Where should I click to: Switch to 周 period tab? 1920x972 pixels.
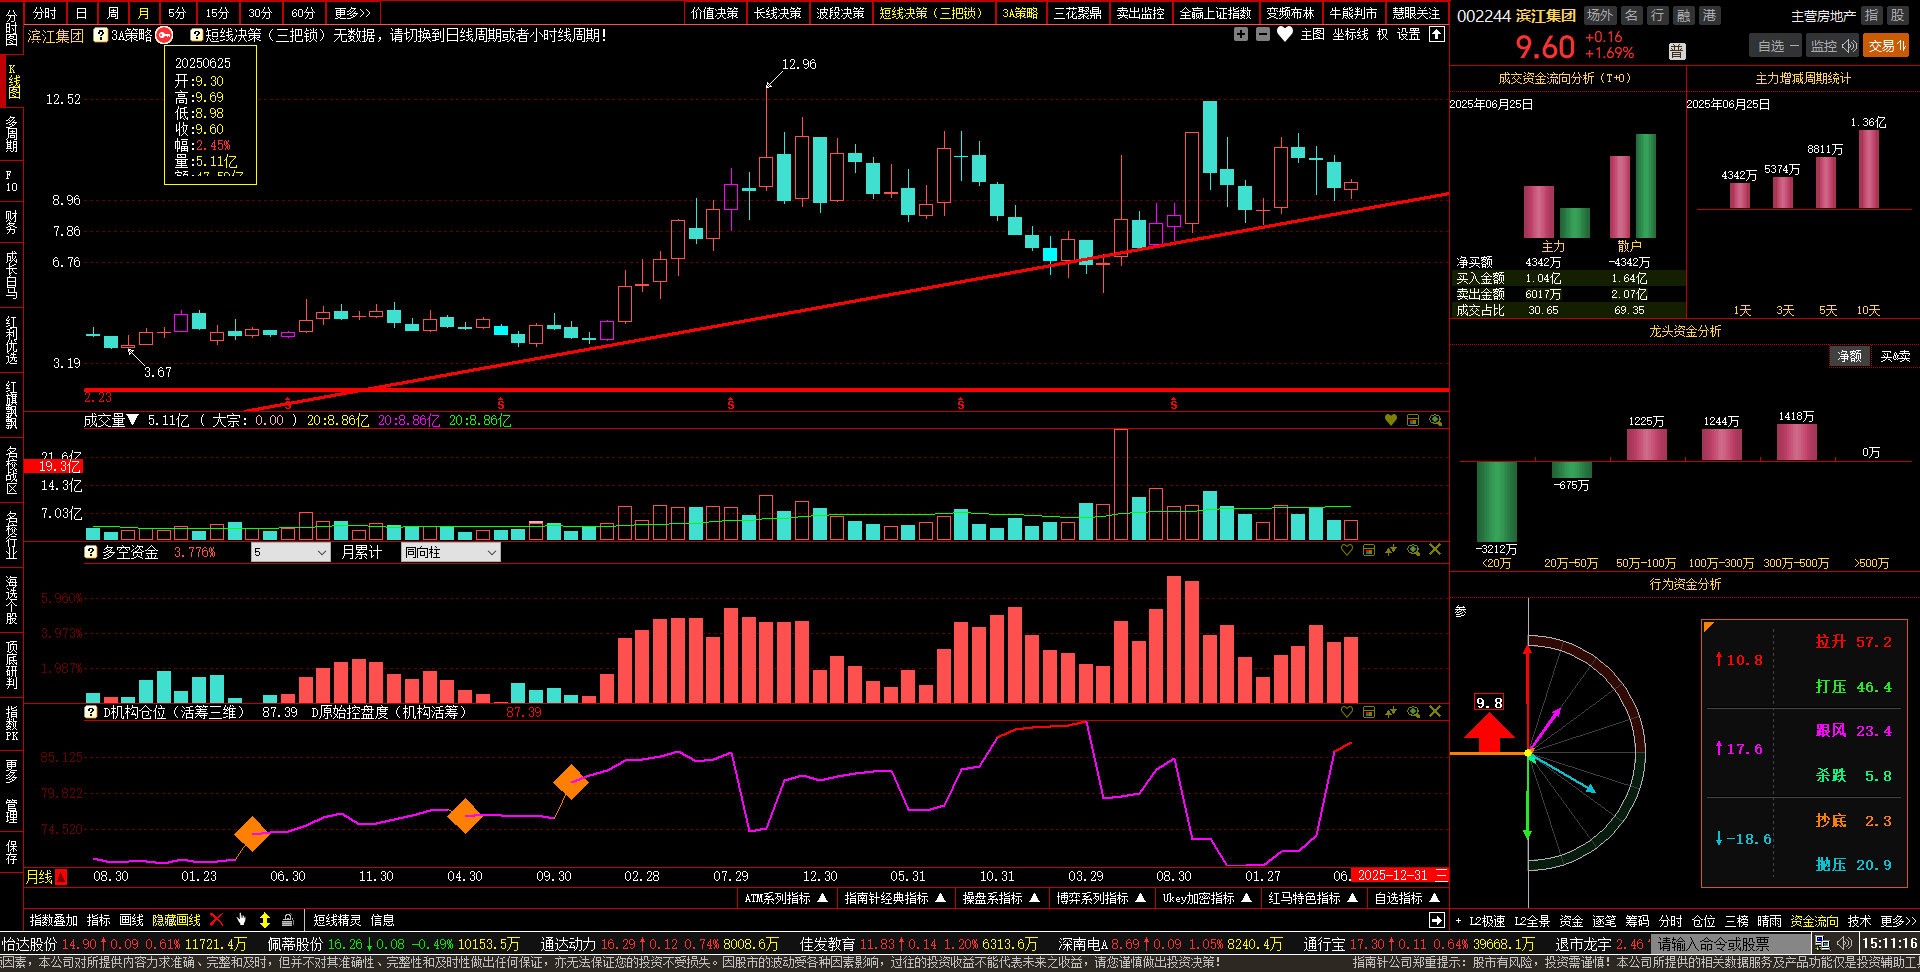click(113, 13)
